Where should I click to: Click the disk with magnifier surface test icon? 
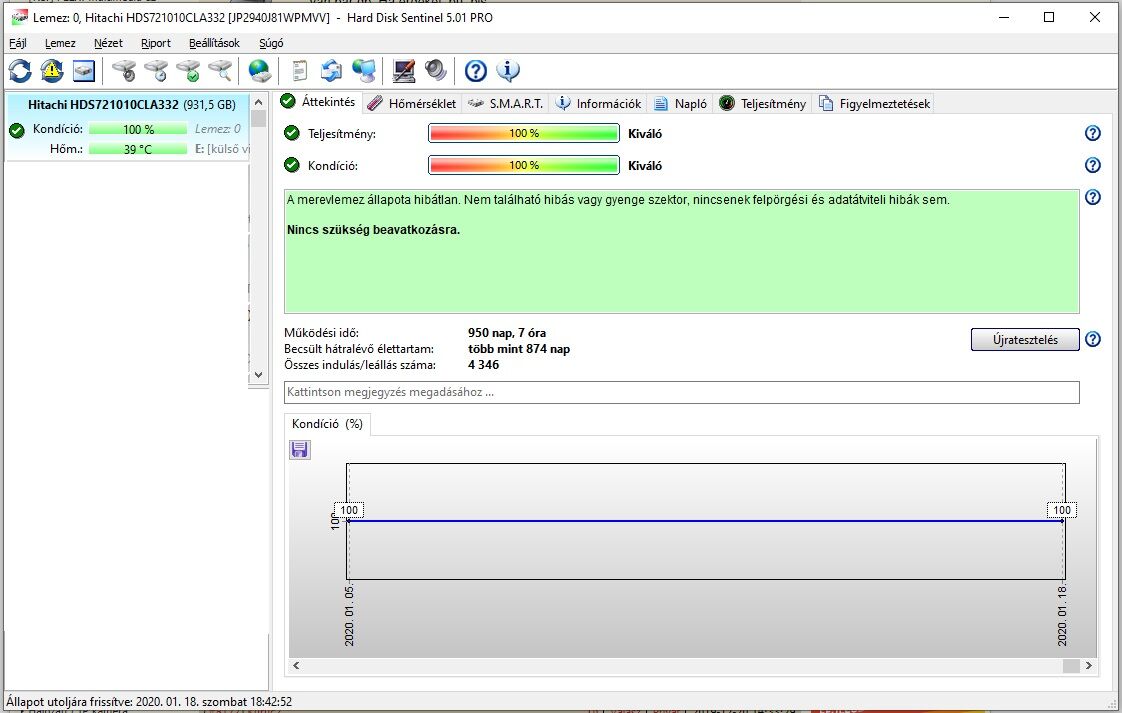pyautogui.click(x=220, y=70)
